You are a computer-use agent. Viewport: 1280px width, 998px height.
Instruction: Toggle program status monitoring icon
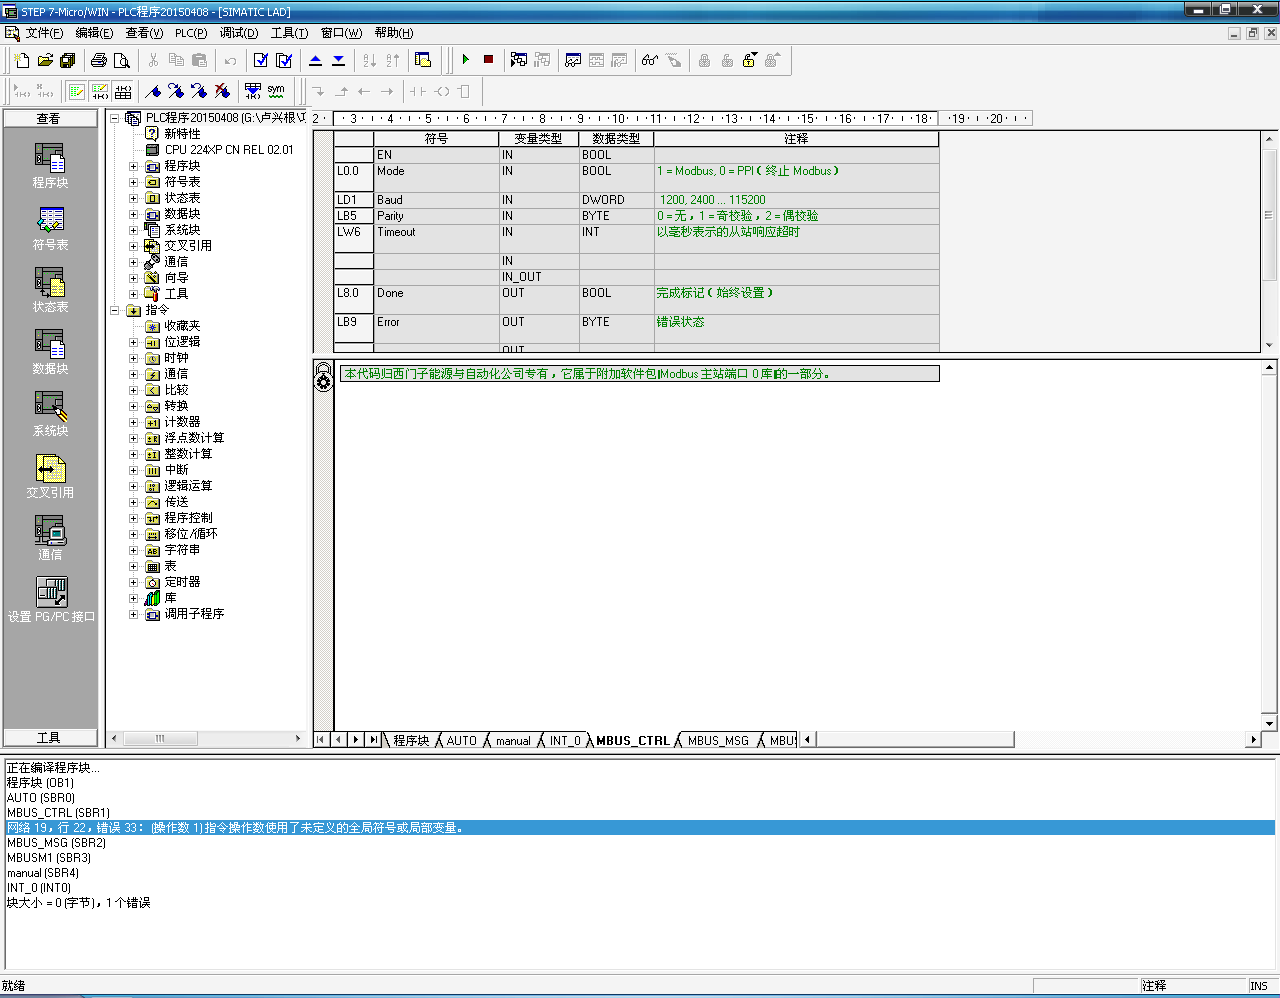tap(519, 60)
